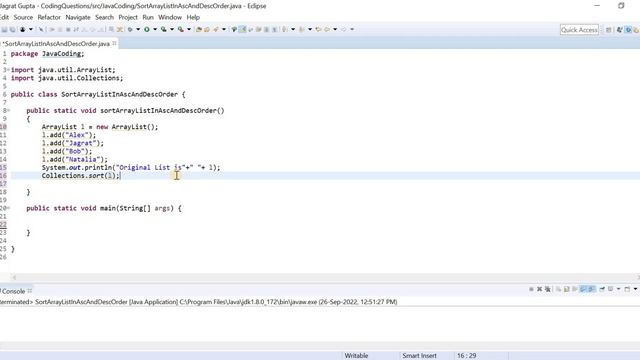Close the SortArrayListInAscAndDescOrder.java editor tab
This screenshot has width=640, height=360.
click(114, 43)
